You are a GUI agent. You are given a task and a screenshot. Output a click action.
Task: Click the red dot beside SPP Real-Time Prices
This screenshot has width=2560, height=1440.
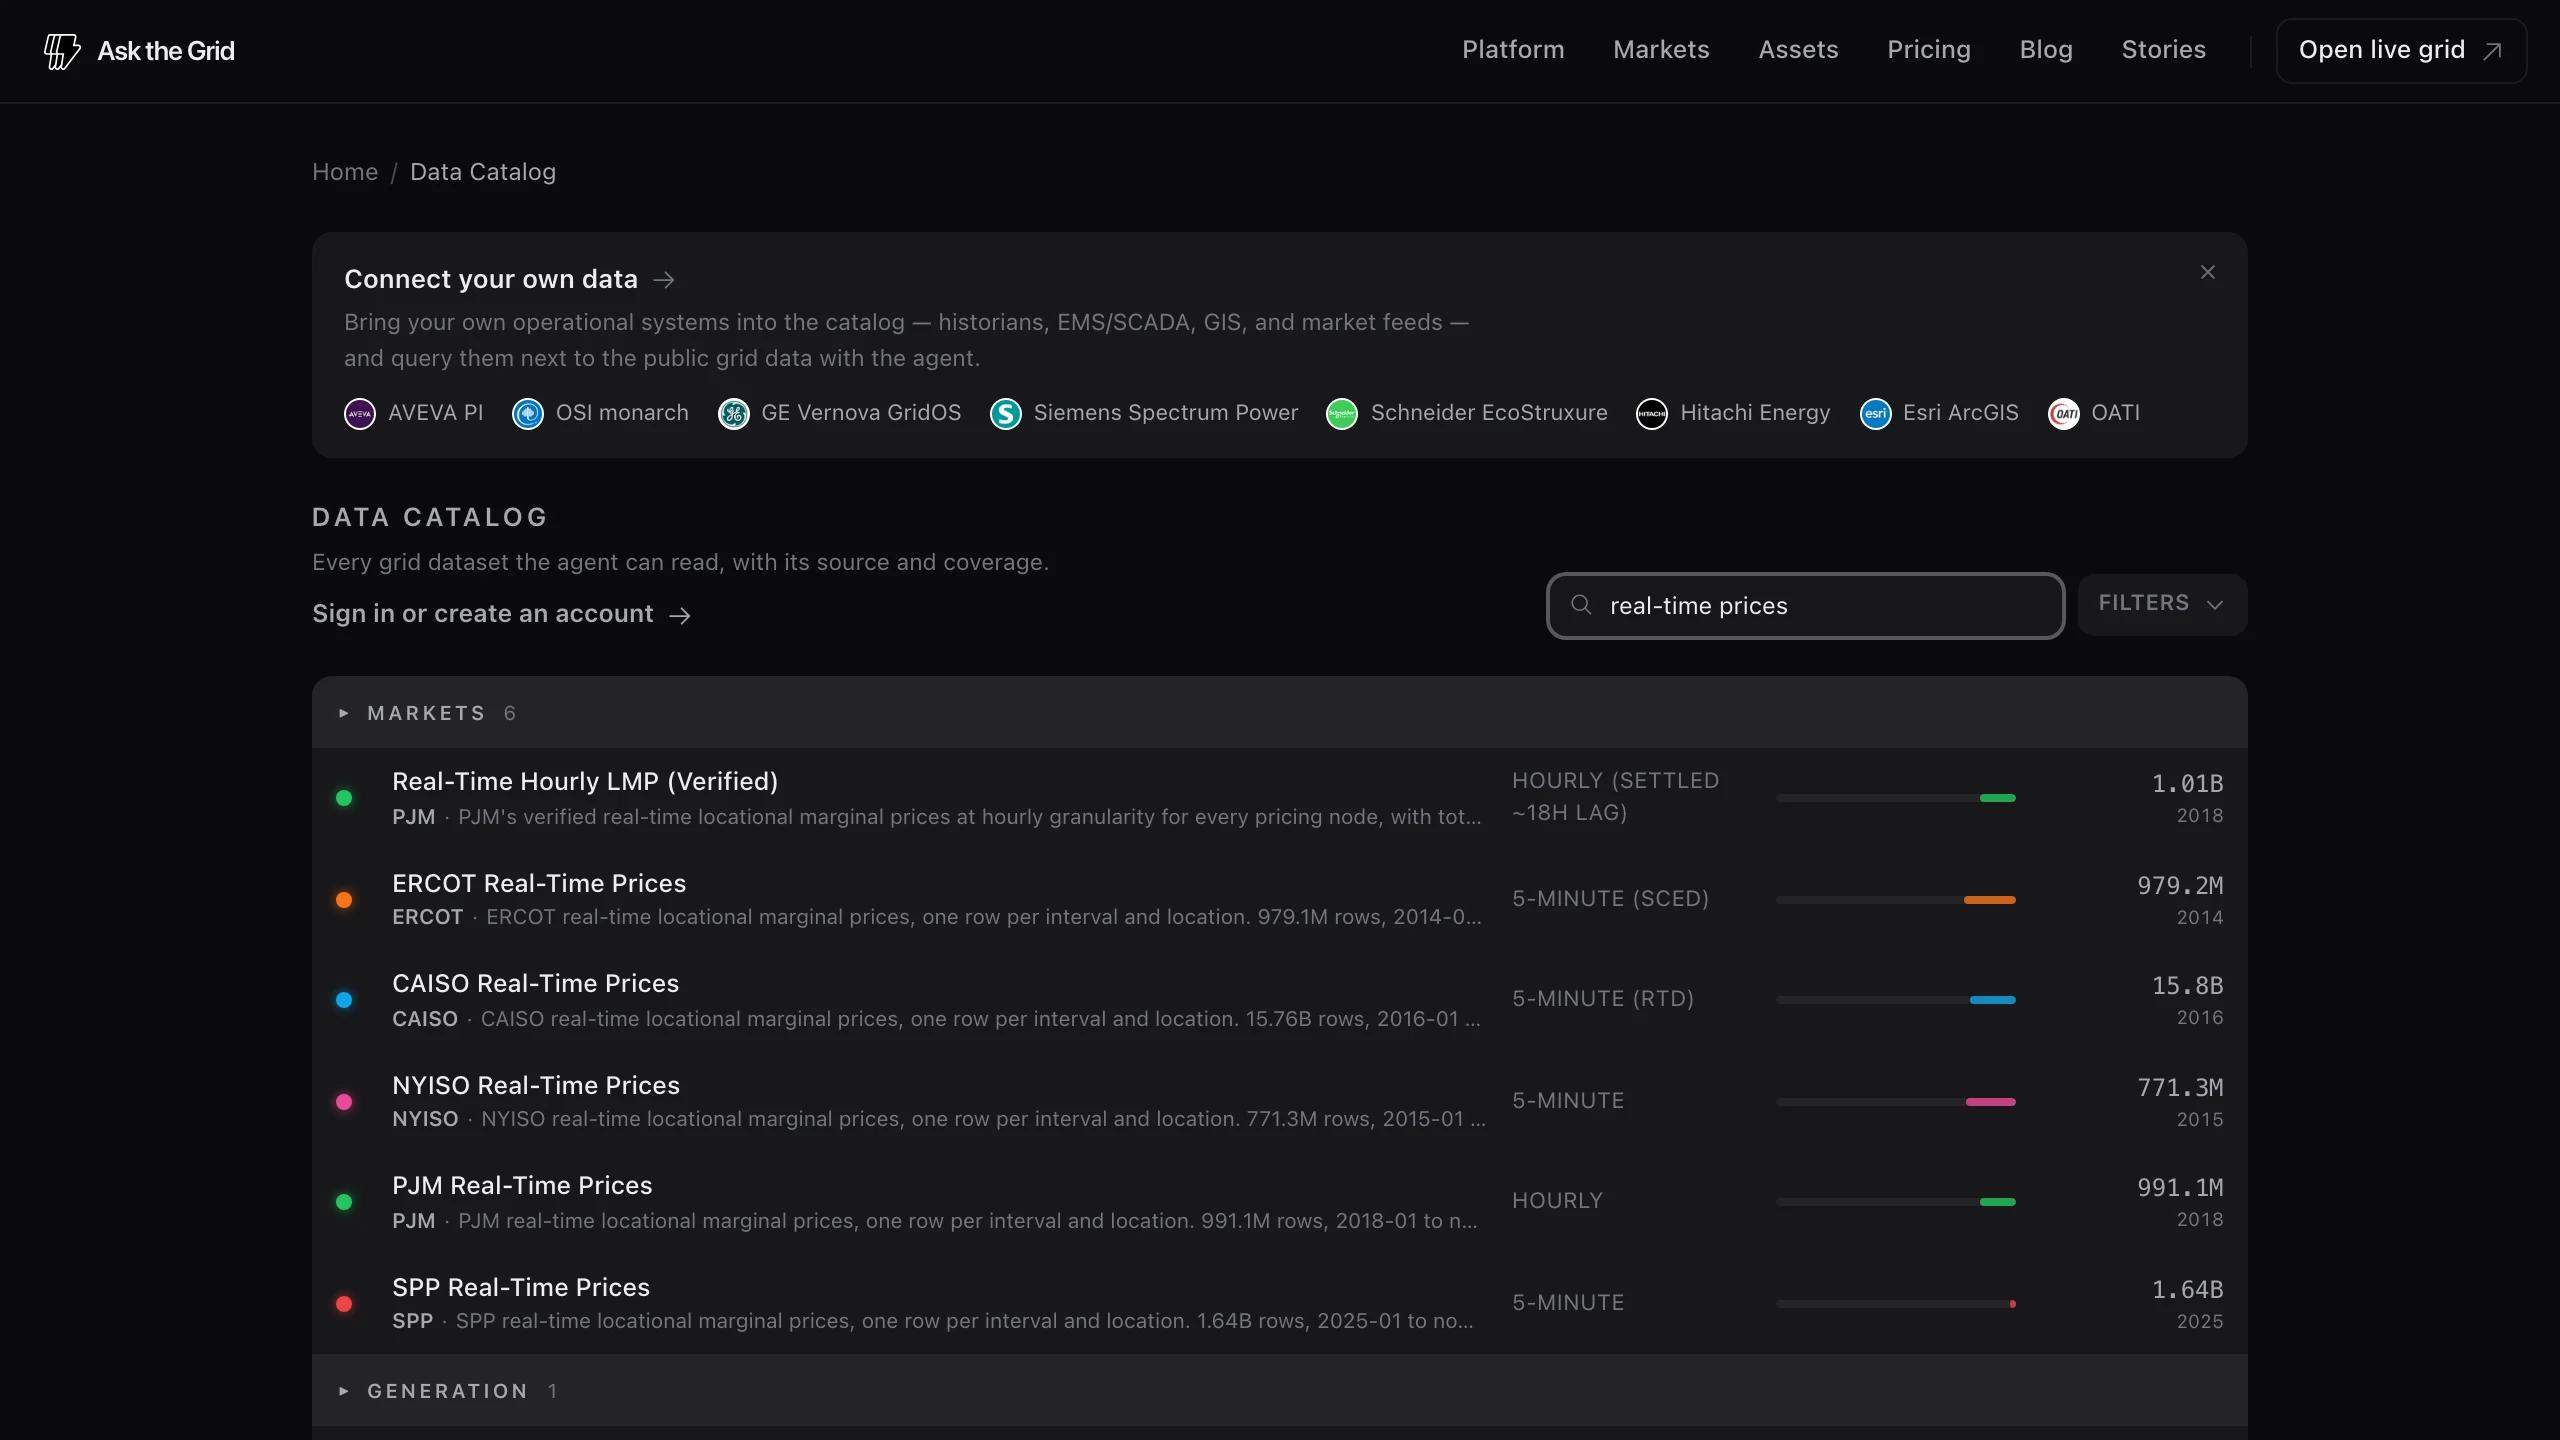(344, 1304)
